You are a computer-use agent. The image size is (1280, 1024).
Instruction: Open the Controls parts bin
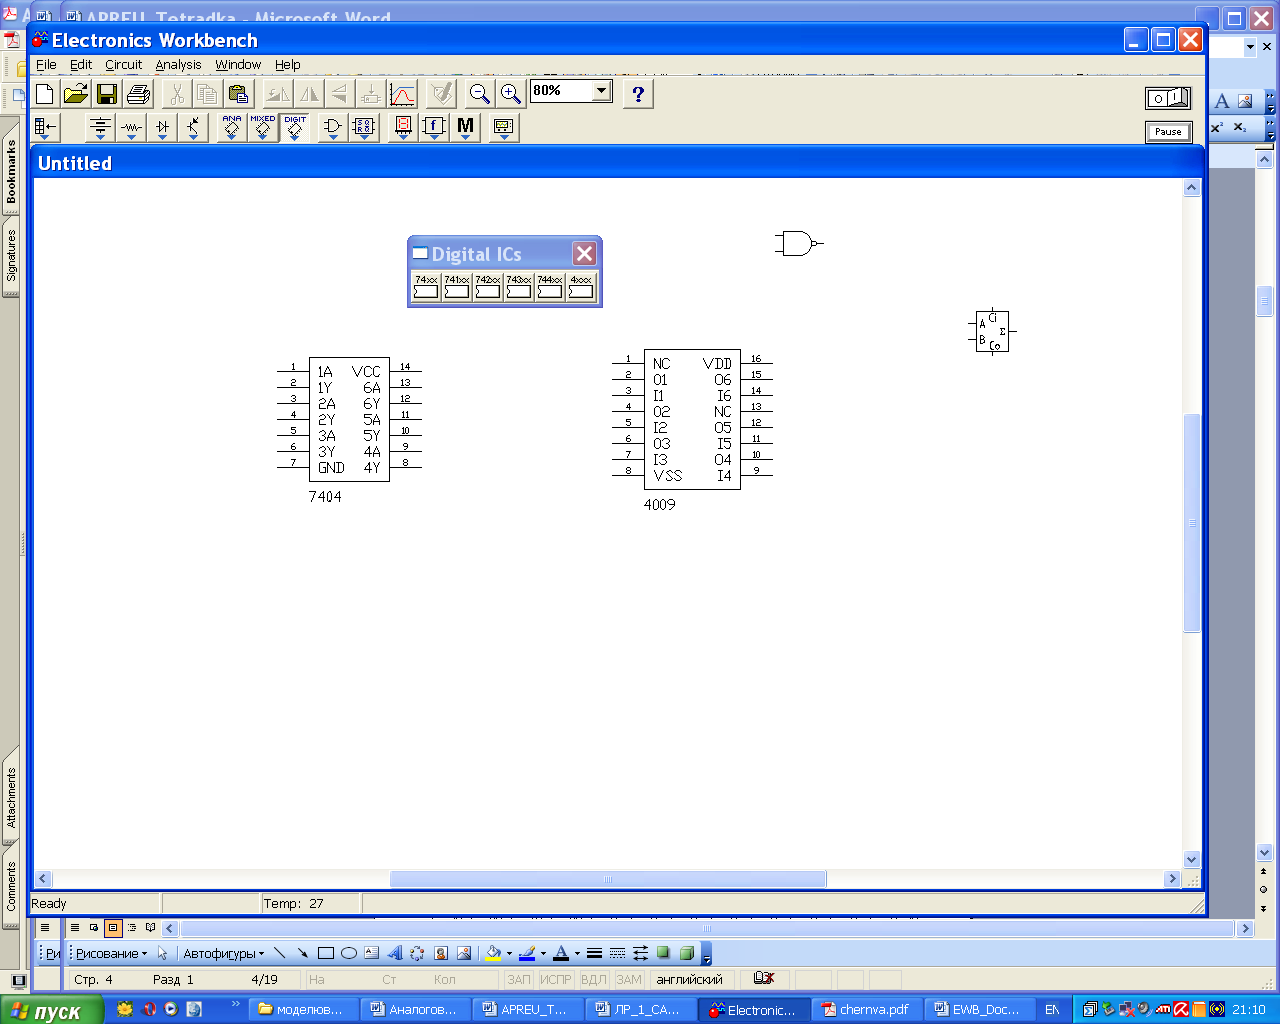[x=434, y=127]
